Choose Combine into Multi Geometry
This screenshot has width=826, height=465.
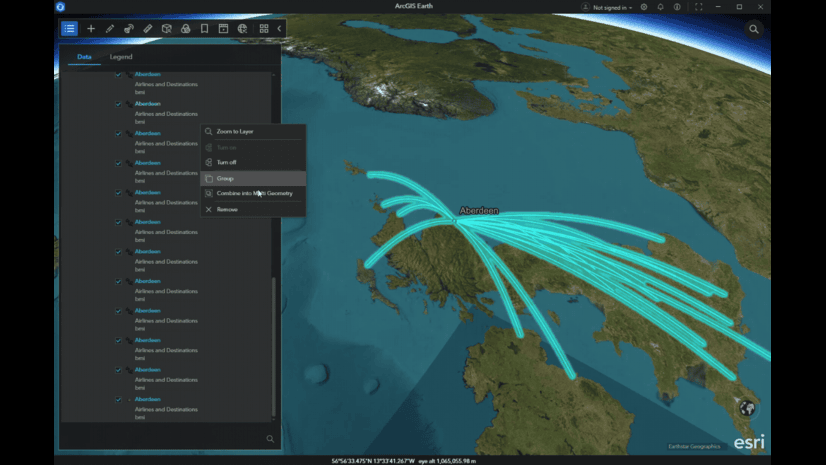253,193
